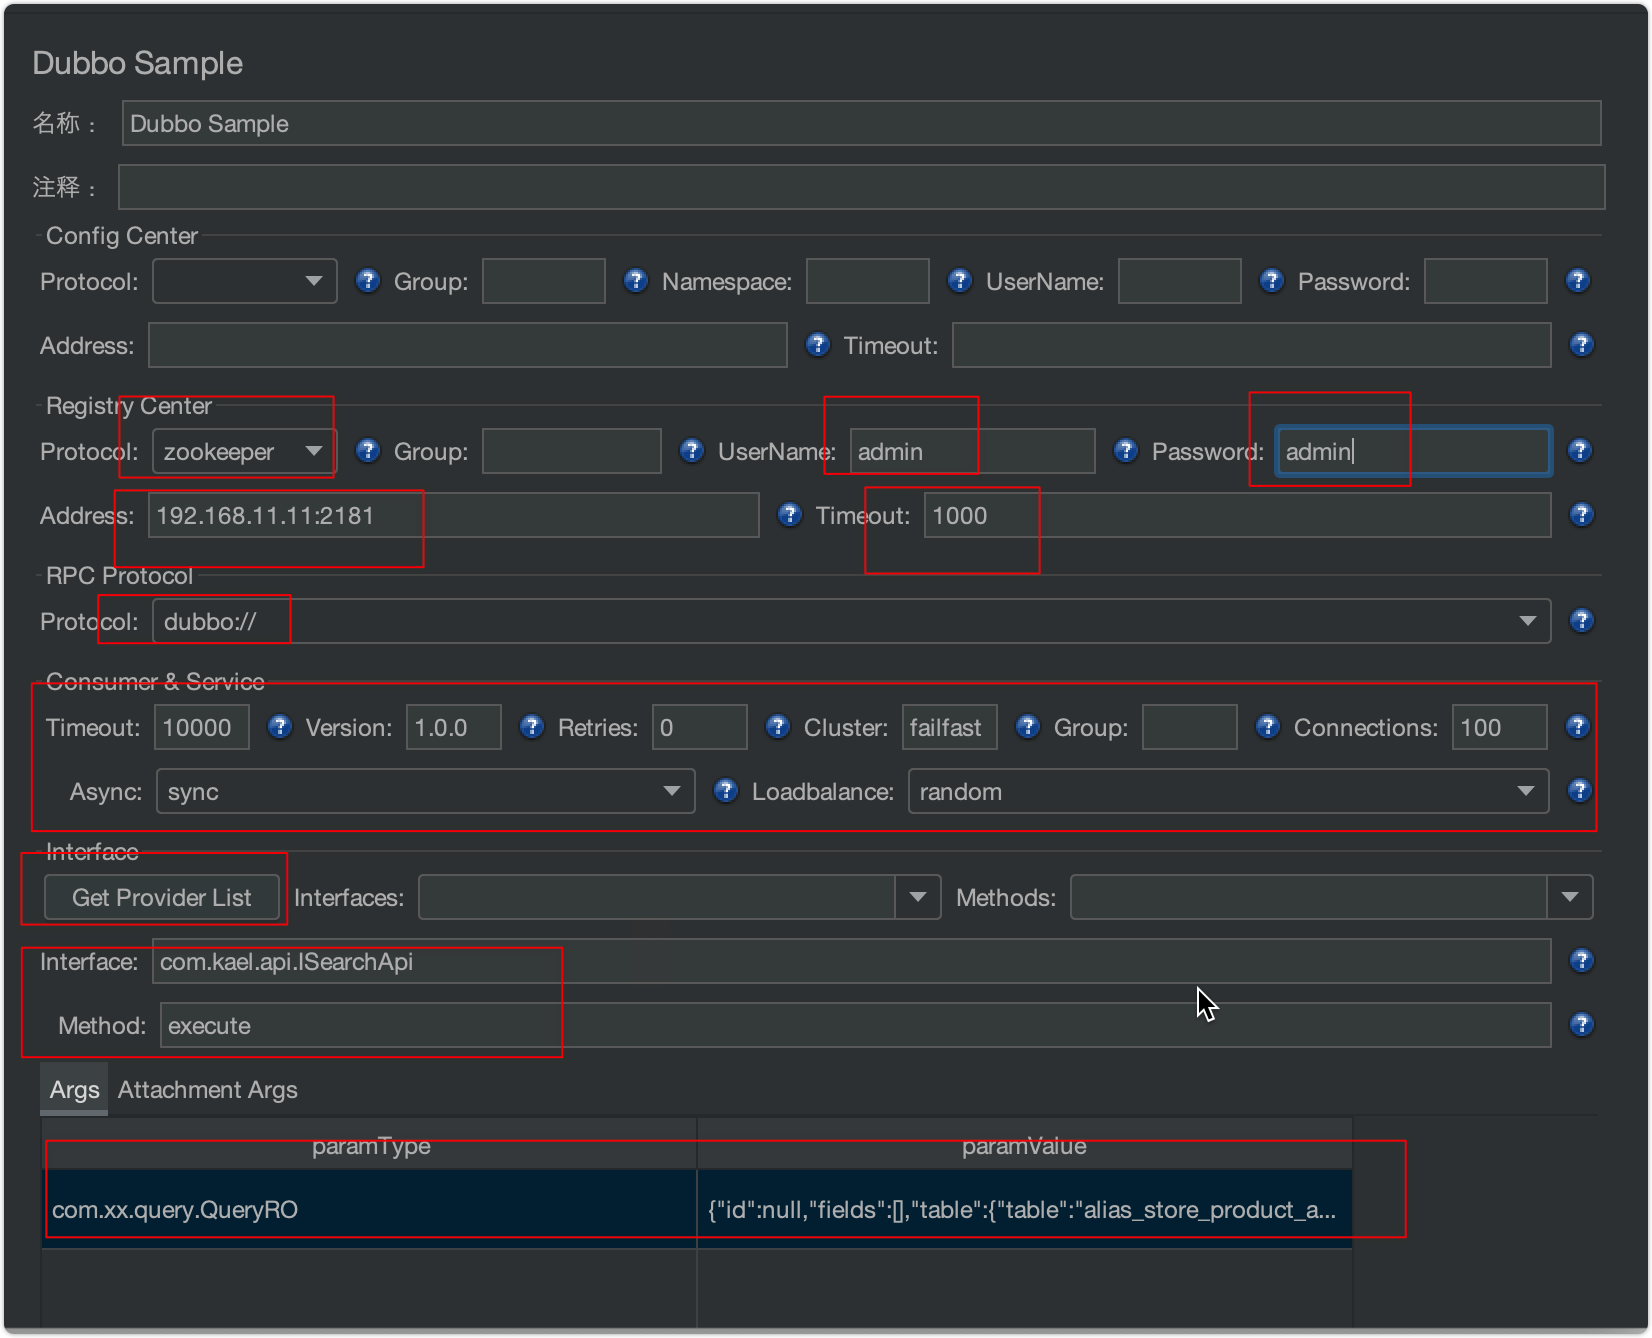Viewport: 1652px width, 1338px height.
Task: Click help icon after Version 1.0.0 field
Action: point(532,727)
